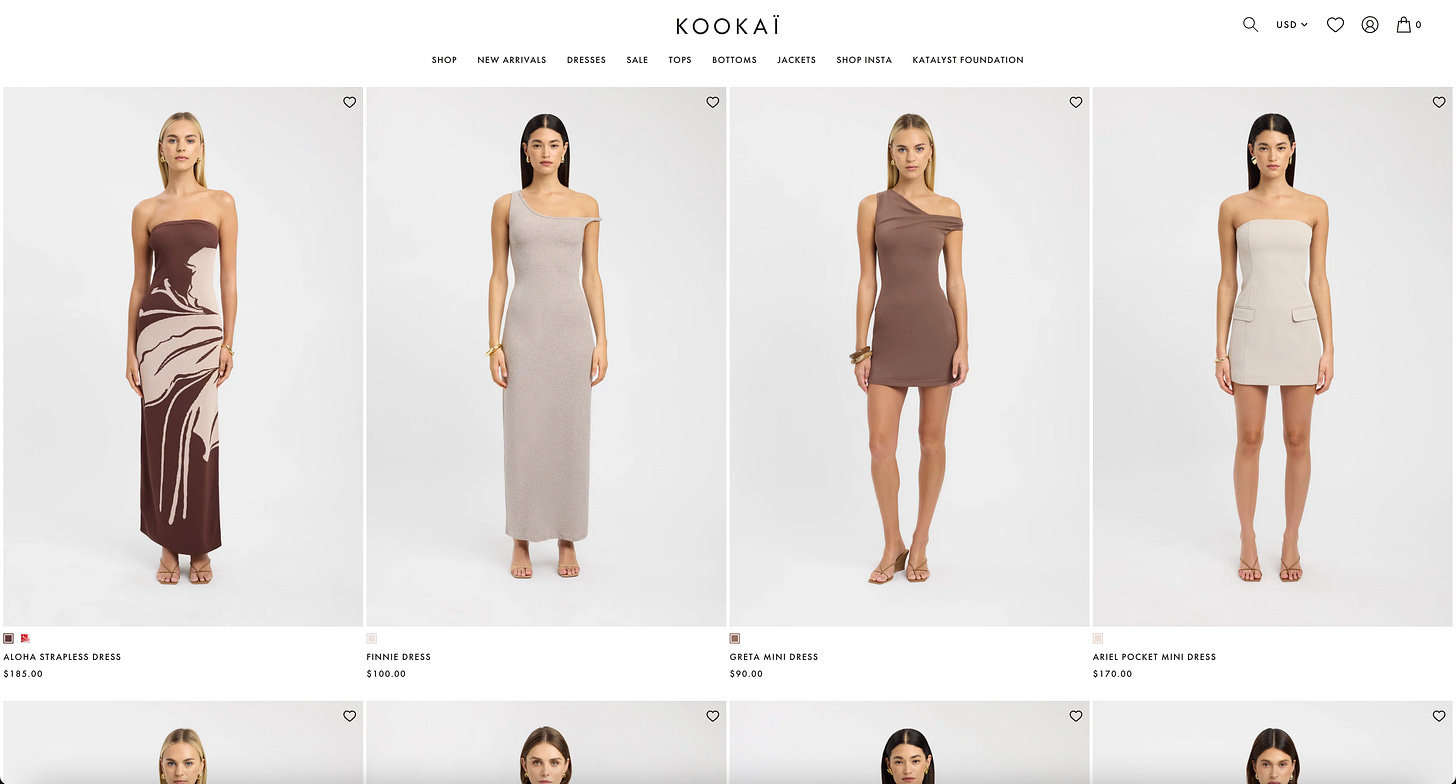Screen dimensions: 1456x784
Task: Add Ariel Pocket Mini Dress to wishlist
Action: click(x=1439, y=102)
